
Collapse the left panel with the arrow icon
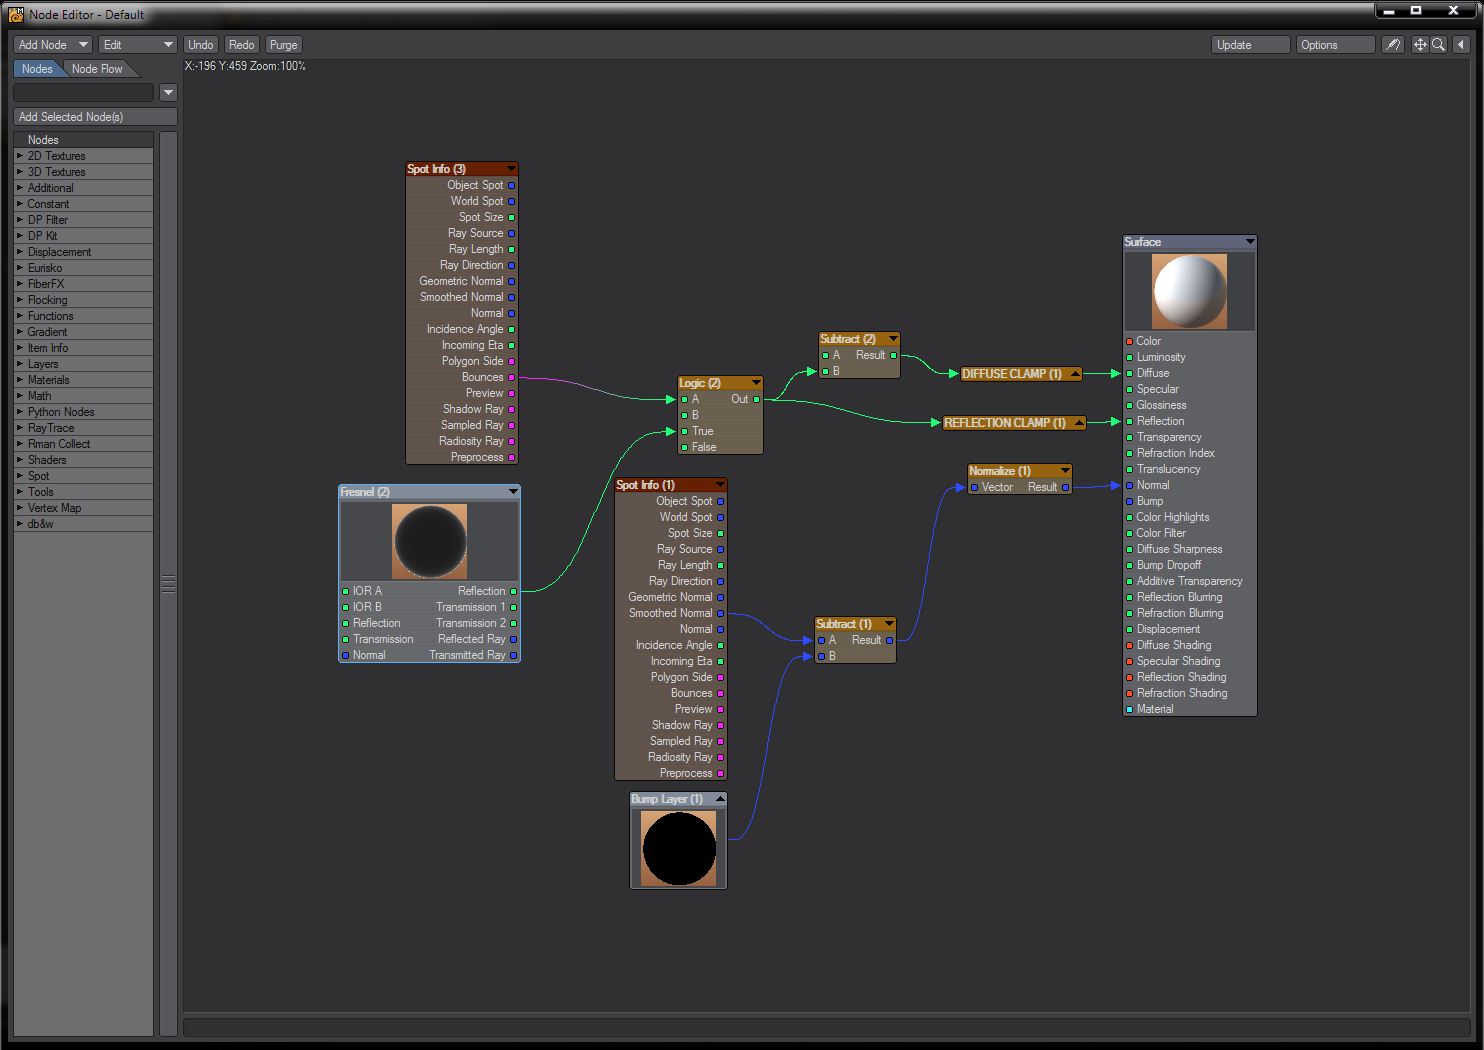pos(1461,45)
